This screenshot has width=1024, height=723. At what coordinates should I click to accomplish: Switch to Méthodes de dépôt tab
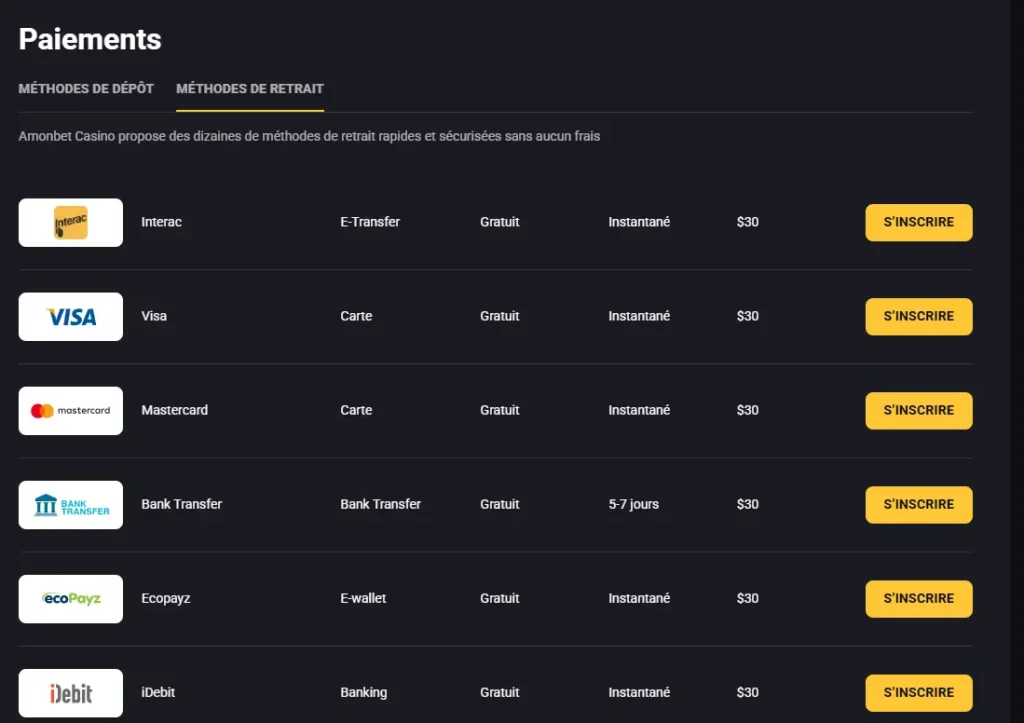[86, 88]
